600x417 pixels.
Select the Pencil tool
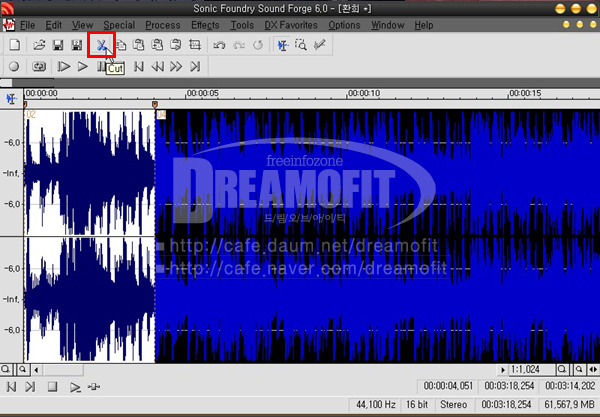(320, 45)
